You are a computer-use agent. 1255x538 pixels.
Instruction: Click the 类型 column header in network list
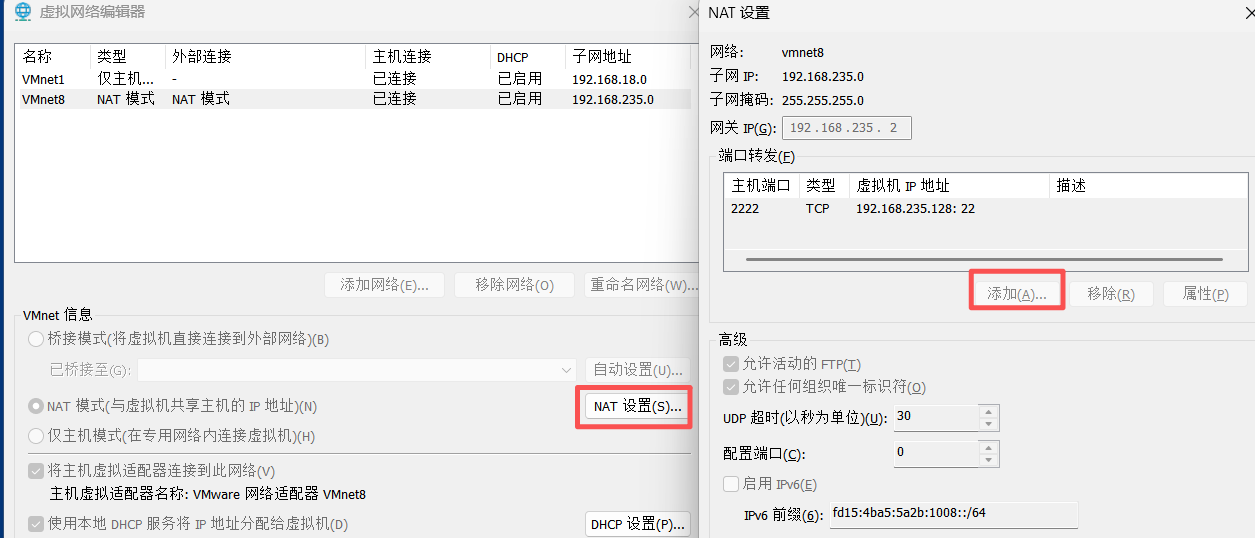128,57
